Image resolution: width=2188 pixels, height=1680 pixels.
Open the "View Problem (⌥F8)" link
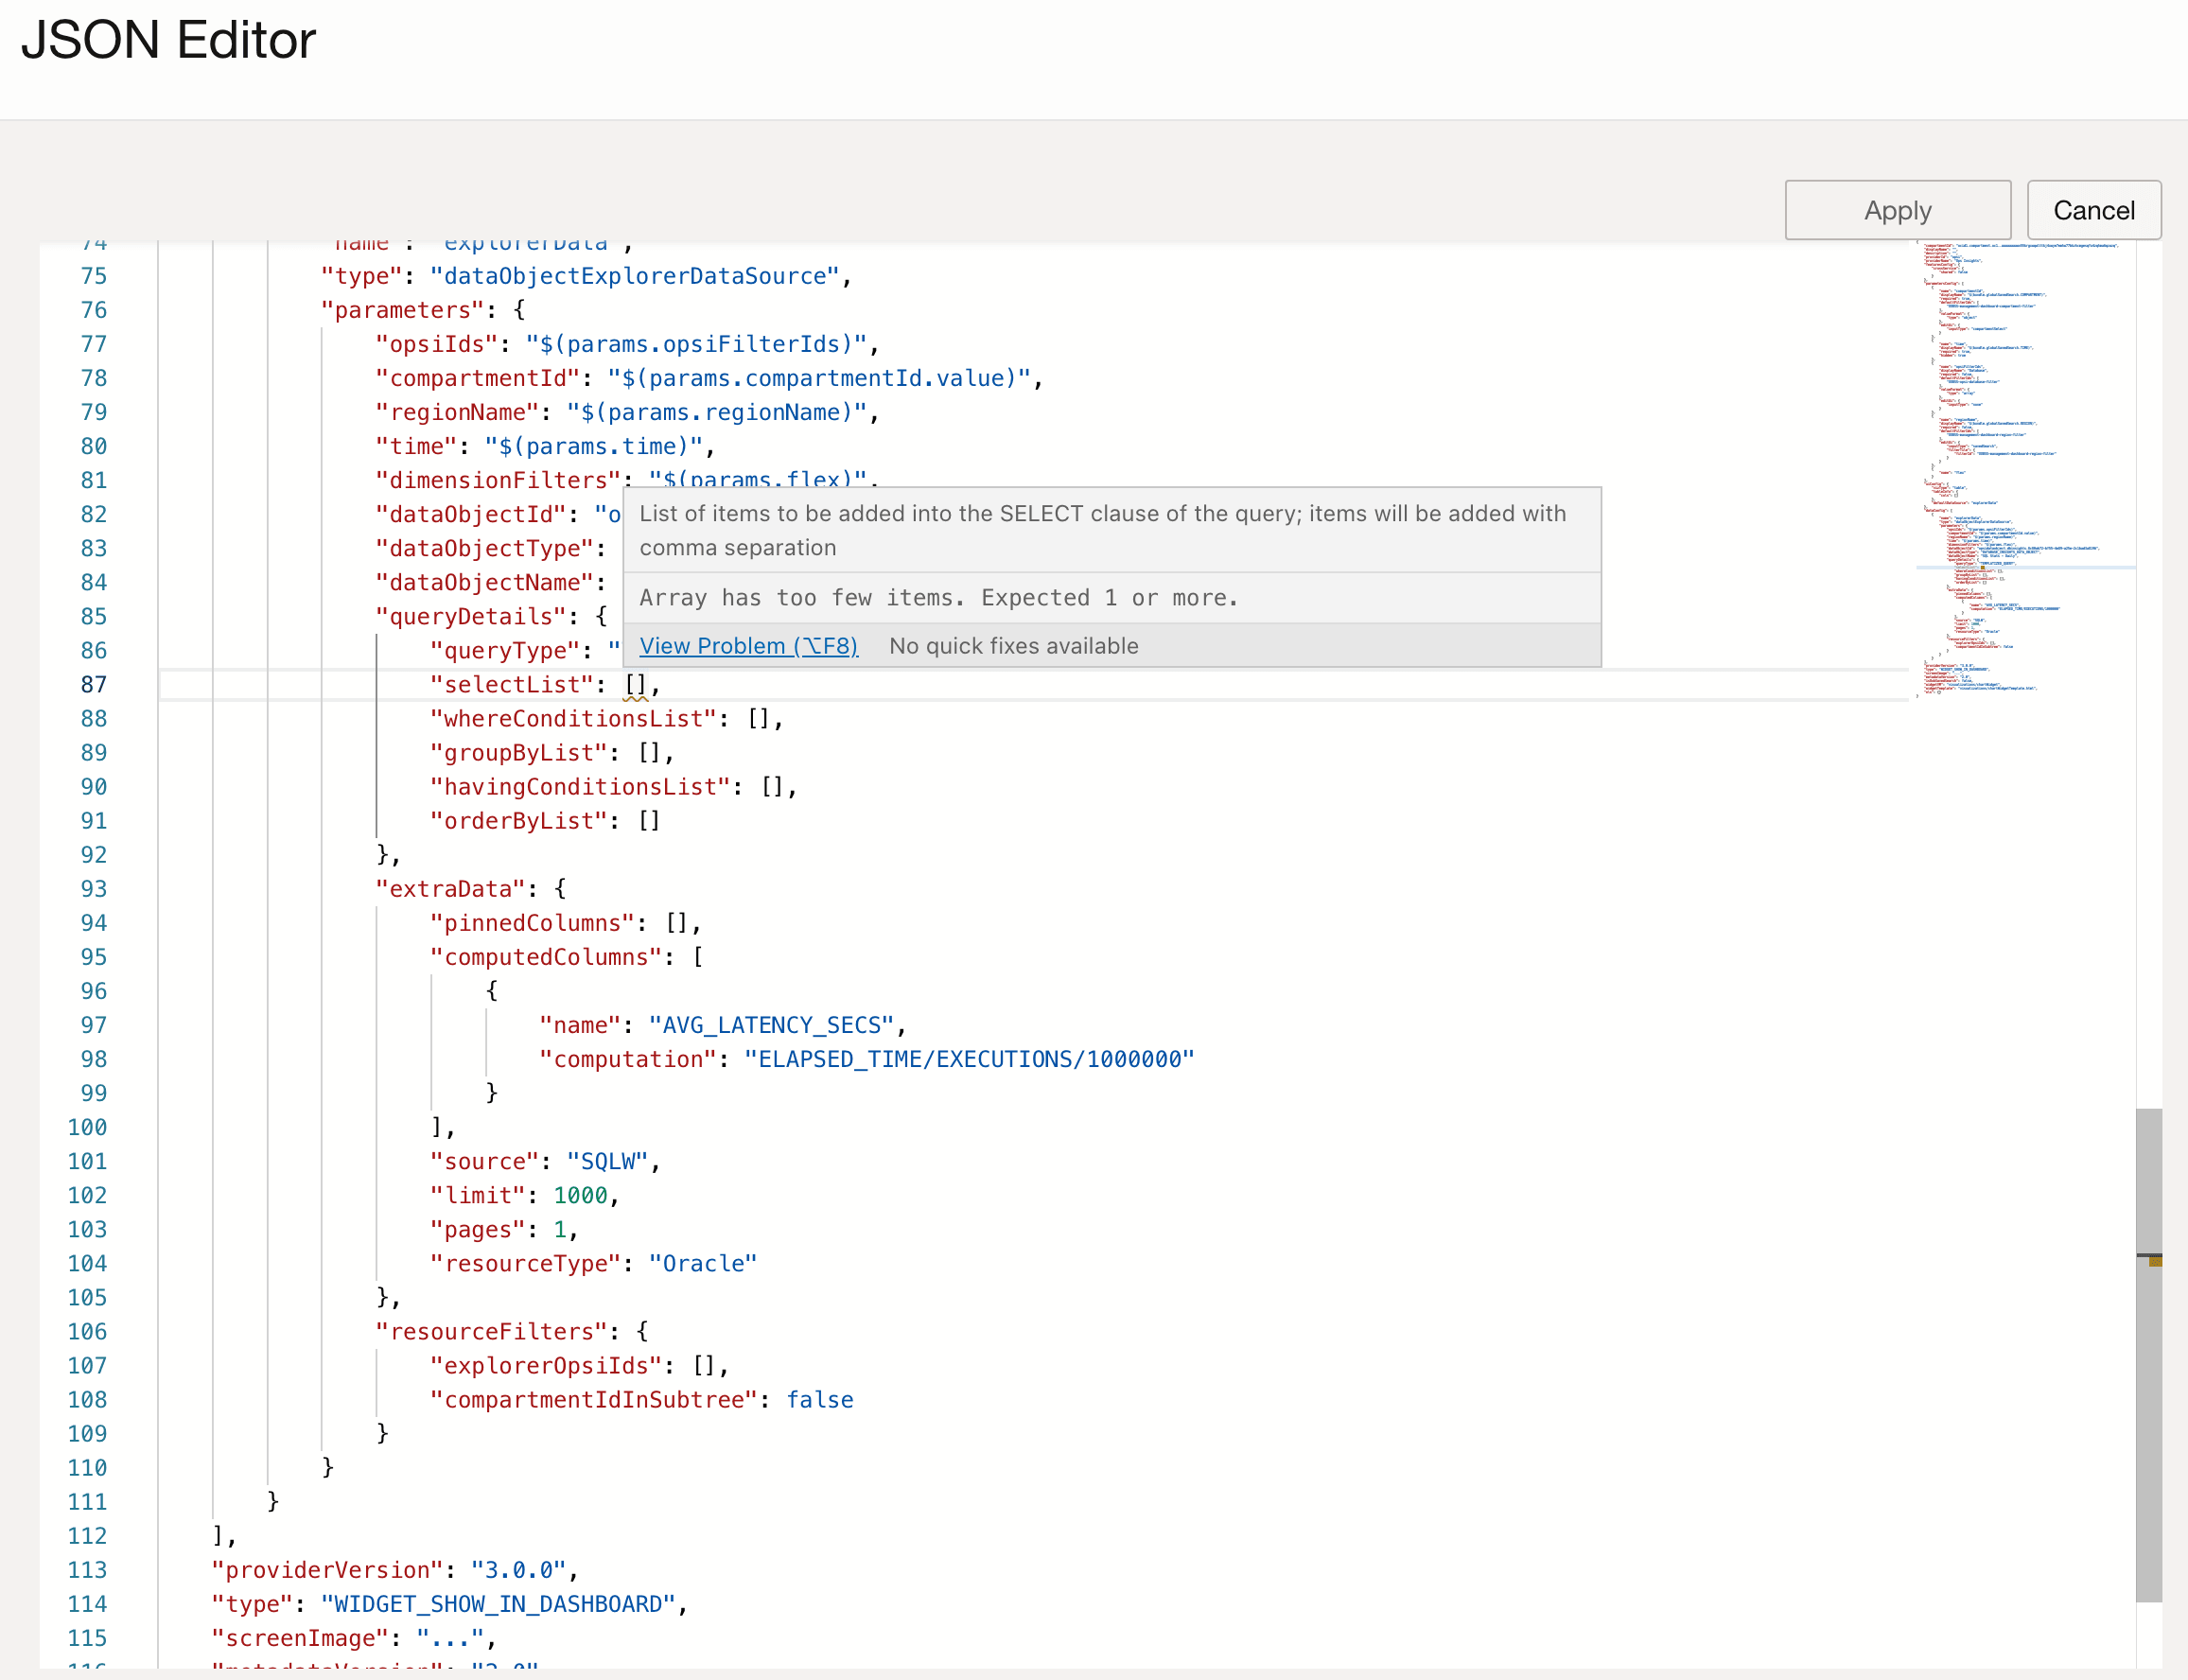coord(748,646)
